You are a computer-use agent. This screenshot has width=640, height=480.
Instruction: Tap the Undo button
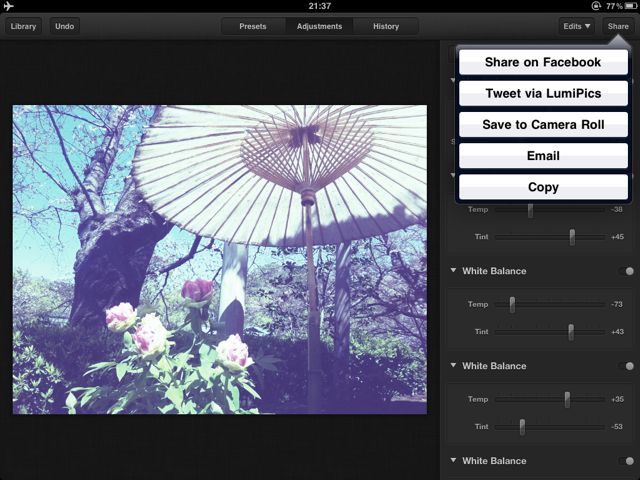pos(64,26)
